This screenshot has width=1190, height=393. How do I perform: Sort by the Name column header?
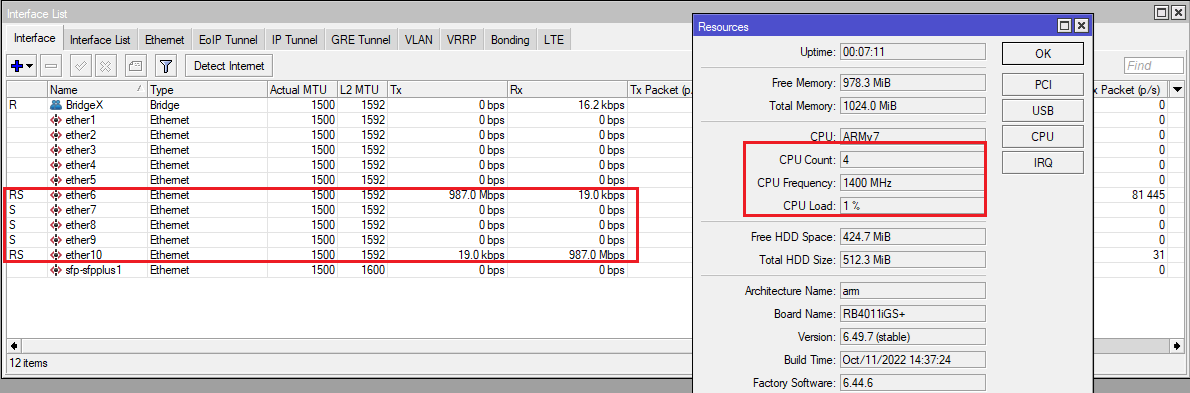pos(96,90)
